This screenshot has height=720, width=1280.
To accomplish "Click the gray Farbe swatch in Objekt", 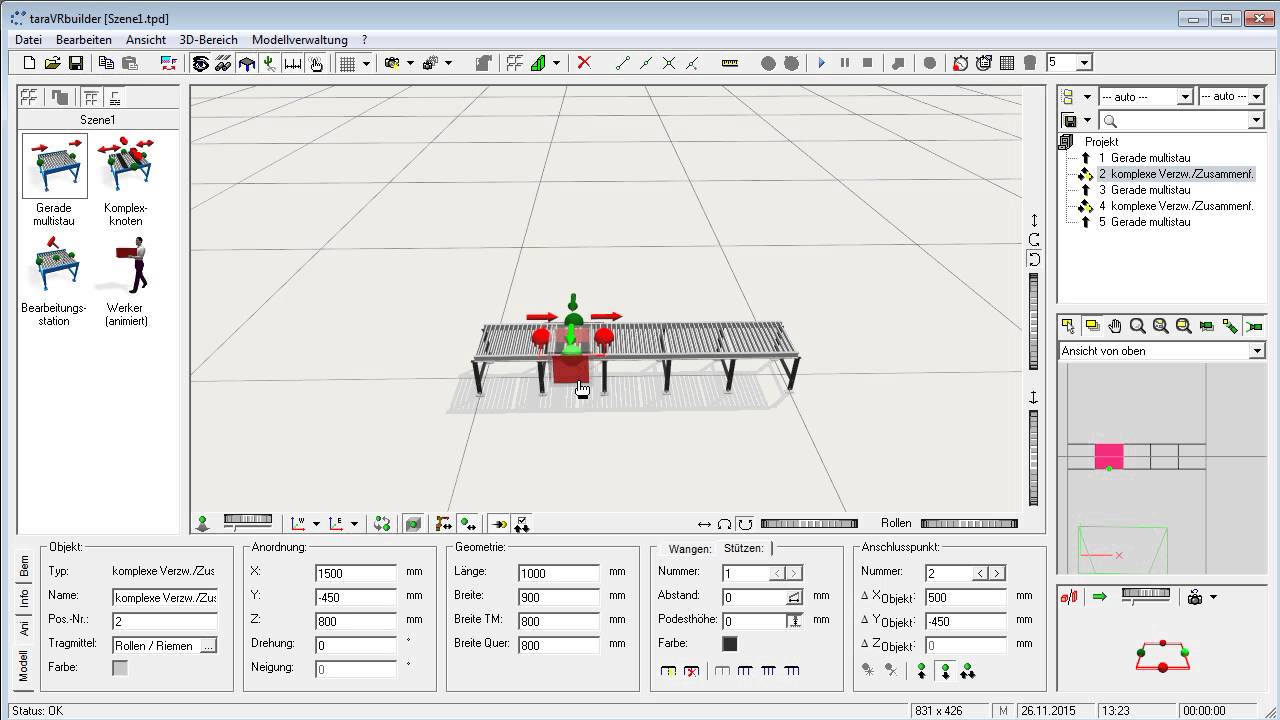I will point(120,668).
